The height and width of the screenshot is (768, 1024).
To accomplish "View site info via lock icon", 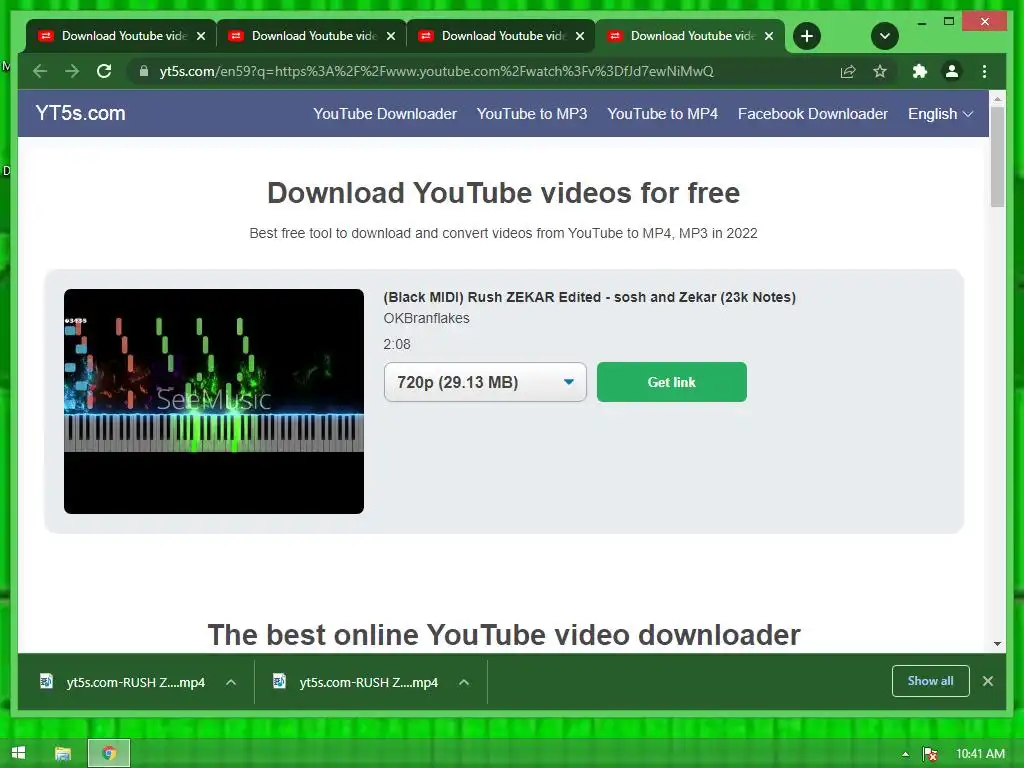I will click(x=144, y=71).
